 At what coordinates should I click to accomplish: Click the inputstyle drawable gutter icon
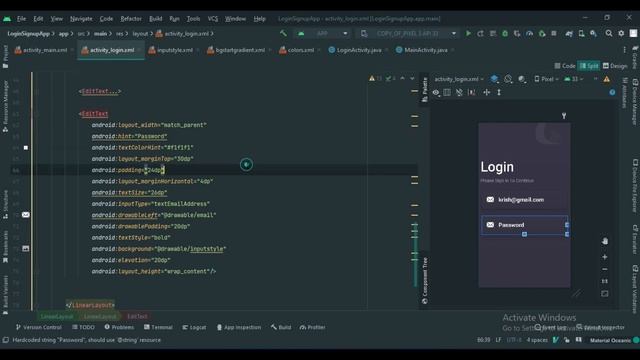coord(26,249)
